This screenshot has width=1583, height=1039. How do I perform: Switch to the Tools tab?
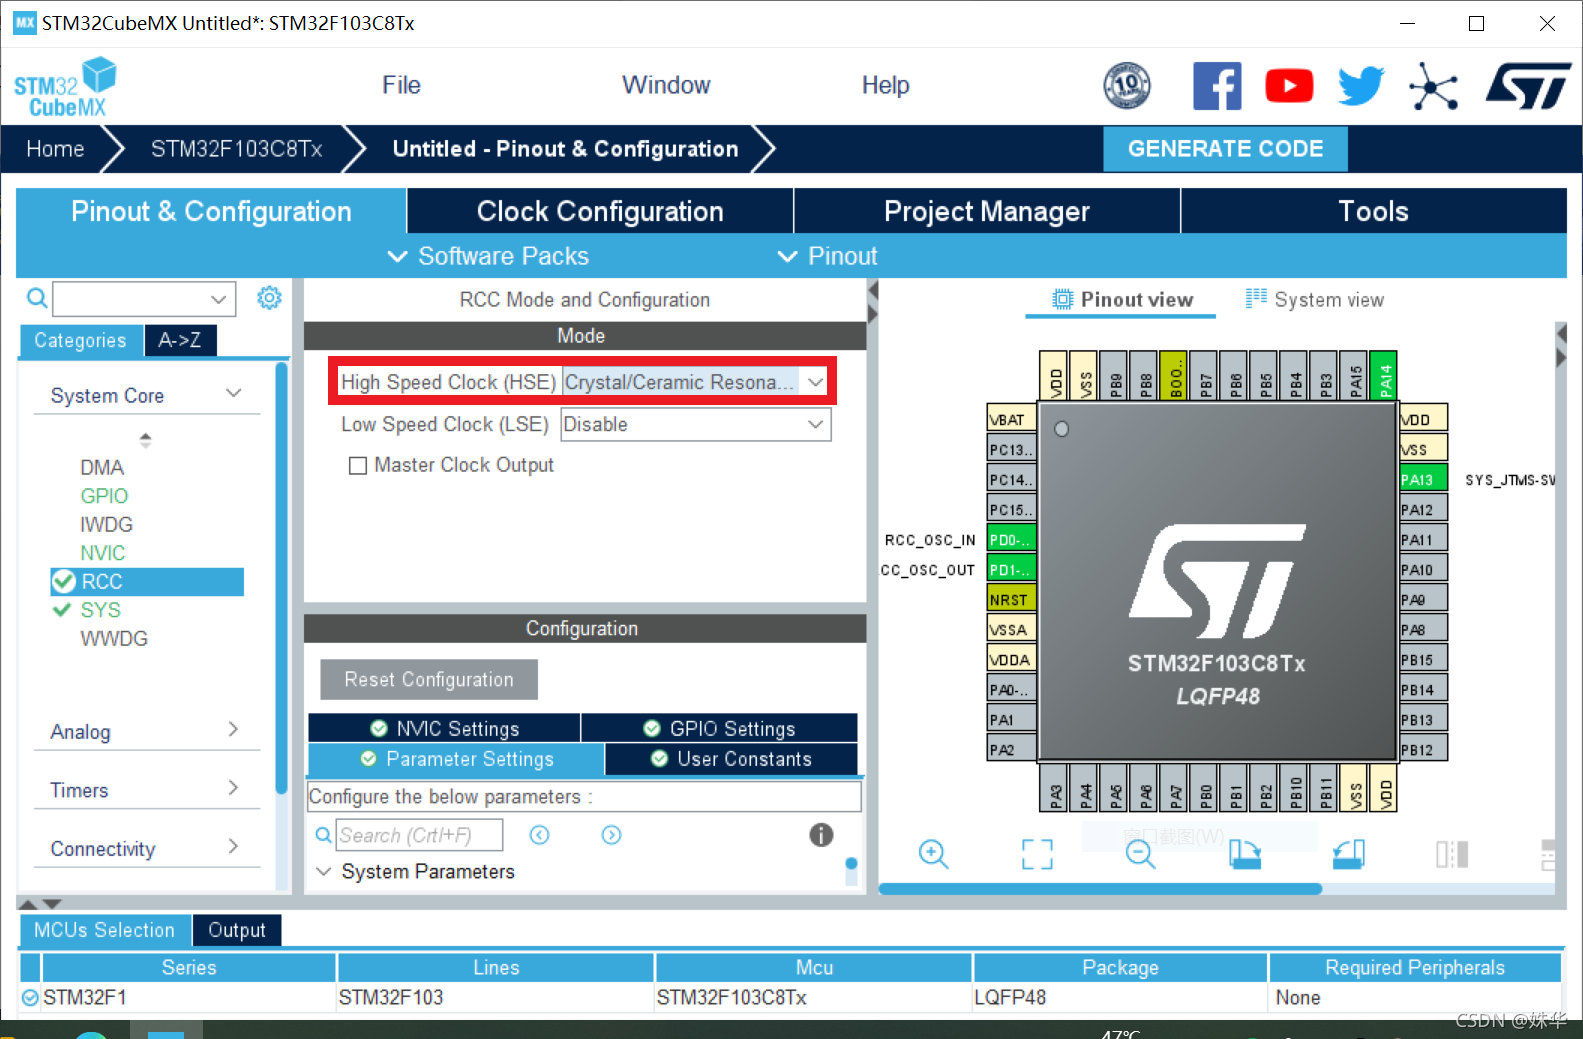pos(1373,211)
